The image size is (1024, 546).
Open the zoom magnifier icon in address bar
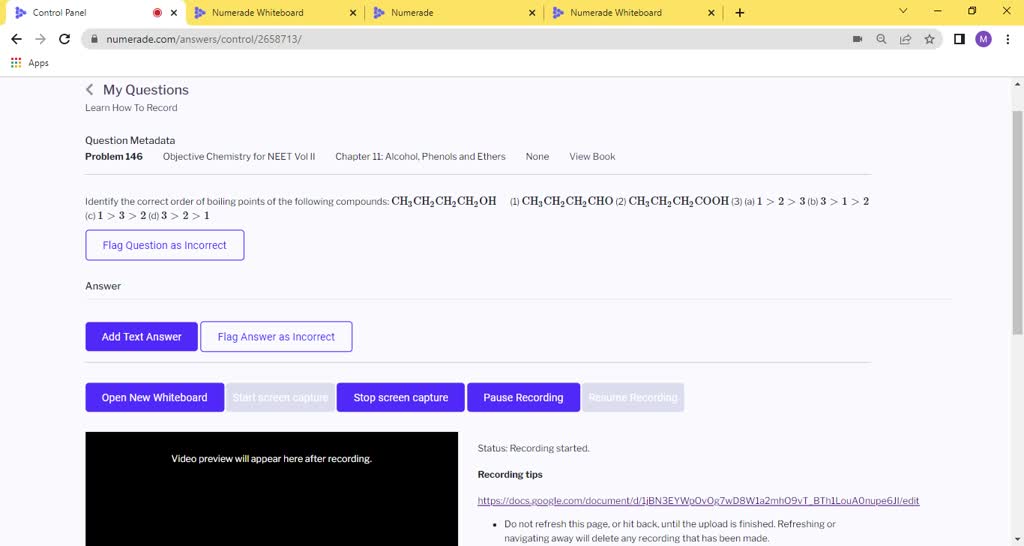881,39
